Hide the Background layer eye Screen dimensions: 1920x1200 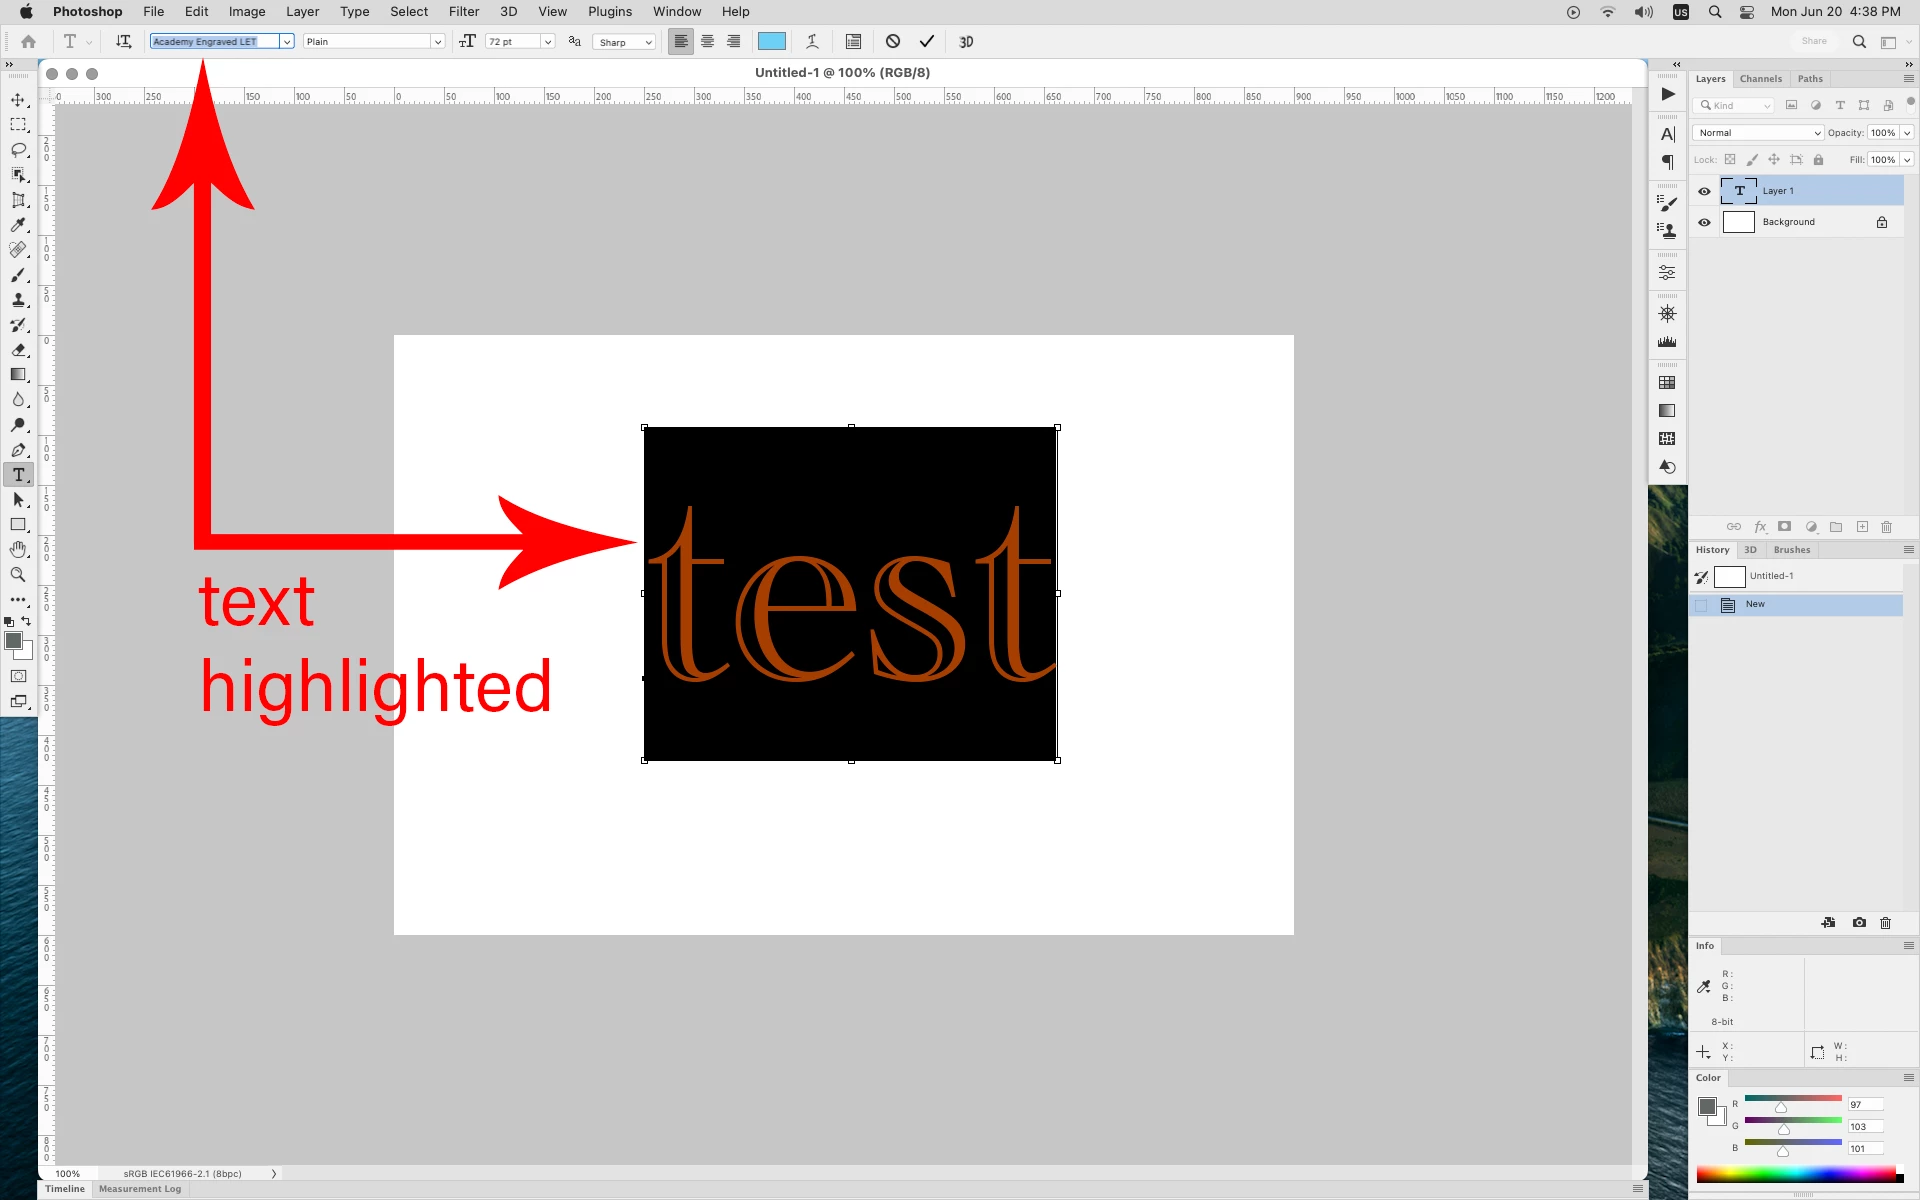(x=1704, y=222)
